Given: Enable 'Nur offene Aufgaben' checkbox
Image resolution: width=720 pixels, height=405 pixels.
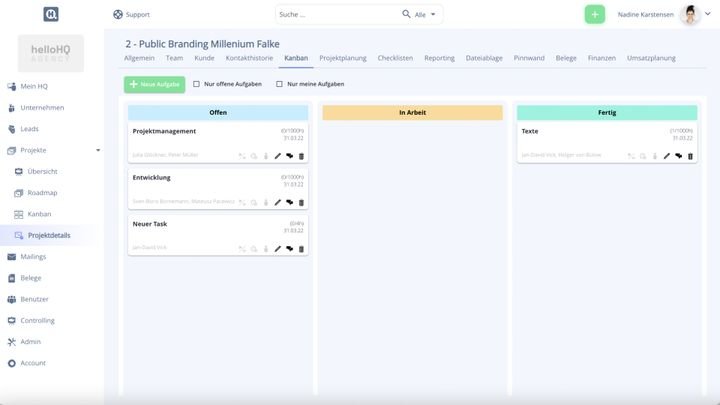Looking at the screenshot, I should pyautogui.click(x=197, y=84).
